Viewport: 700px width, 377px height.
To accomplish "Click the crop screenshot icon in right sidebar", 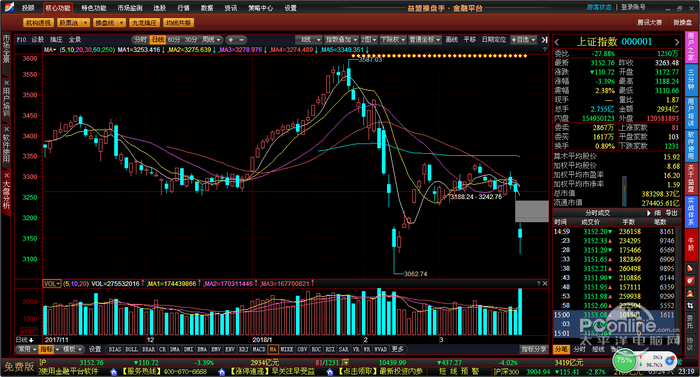I will pyautogui.click(x=690, y=306).
